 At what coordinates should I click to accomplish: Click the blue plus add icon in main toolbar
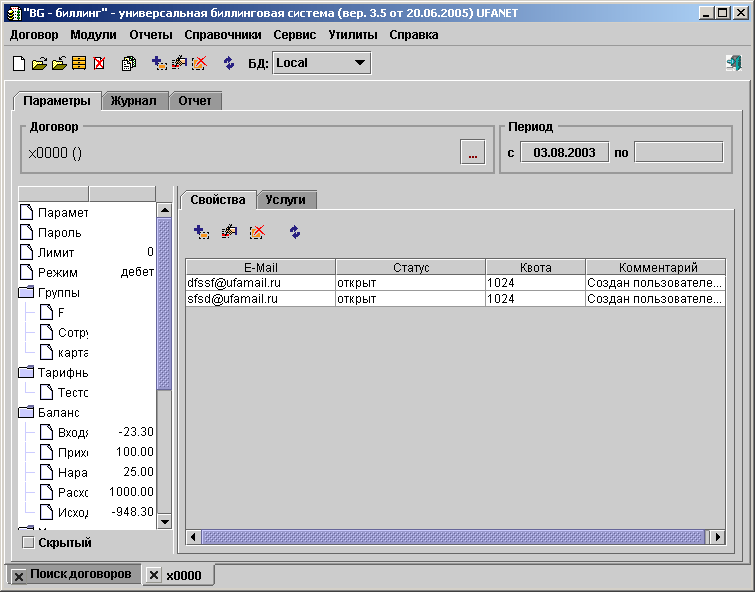[x=159, y=63]
